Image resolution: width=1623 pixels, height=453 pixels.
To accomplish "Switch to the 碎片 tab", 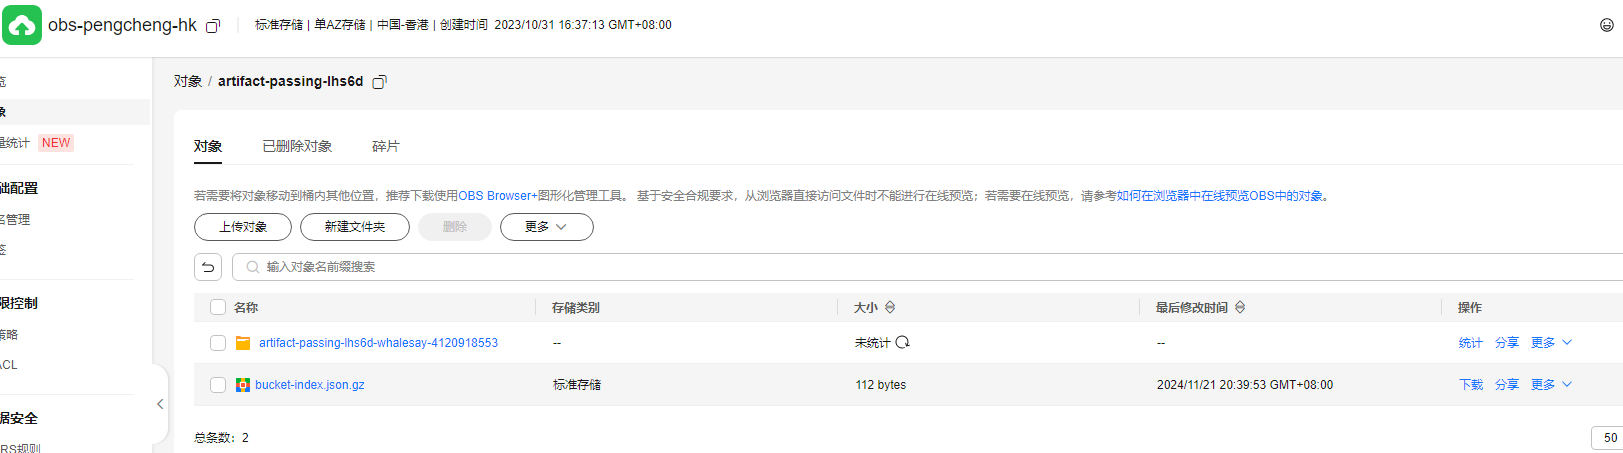I will click(x=385, y=146).
